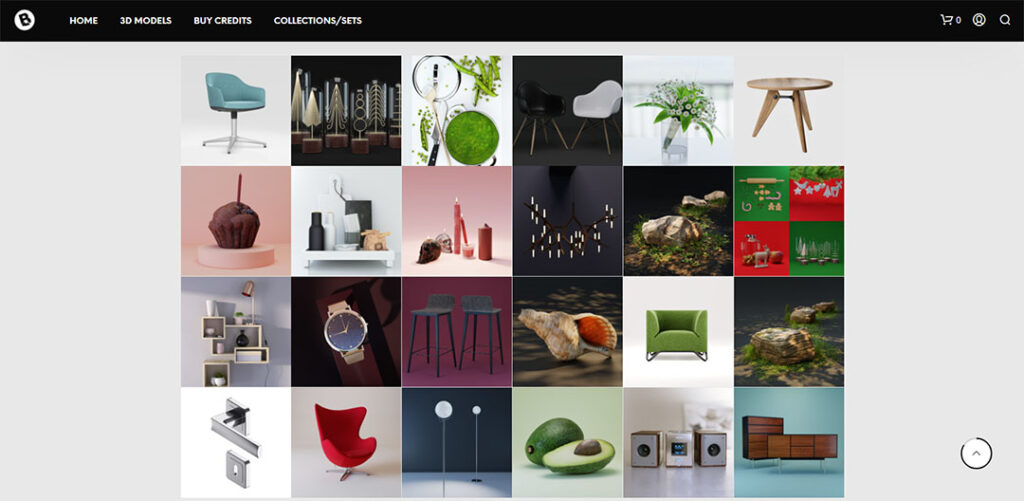The image size is (1024, 501).
Task: Go to BUY CREDITS page
Action: [x=223, y=21]
